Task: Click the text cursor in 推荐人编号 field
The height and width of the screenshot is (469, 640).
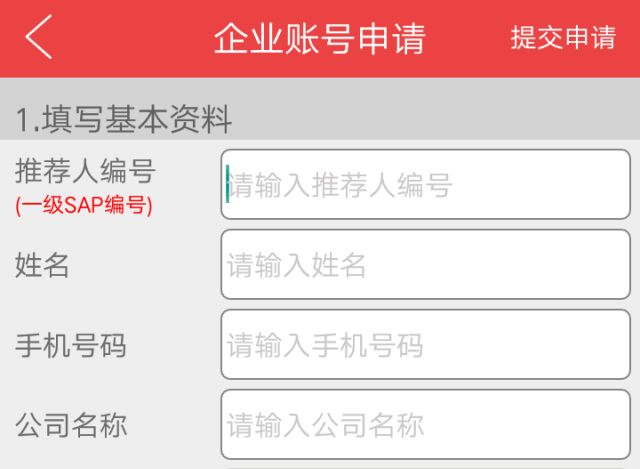Action: pos(228,184)
